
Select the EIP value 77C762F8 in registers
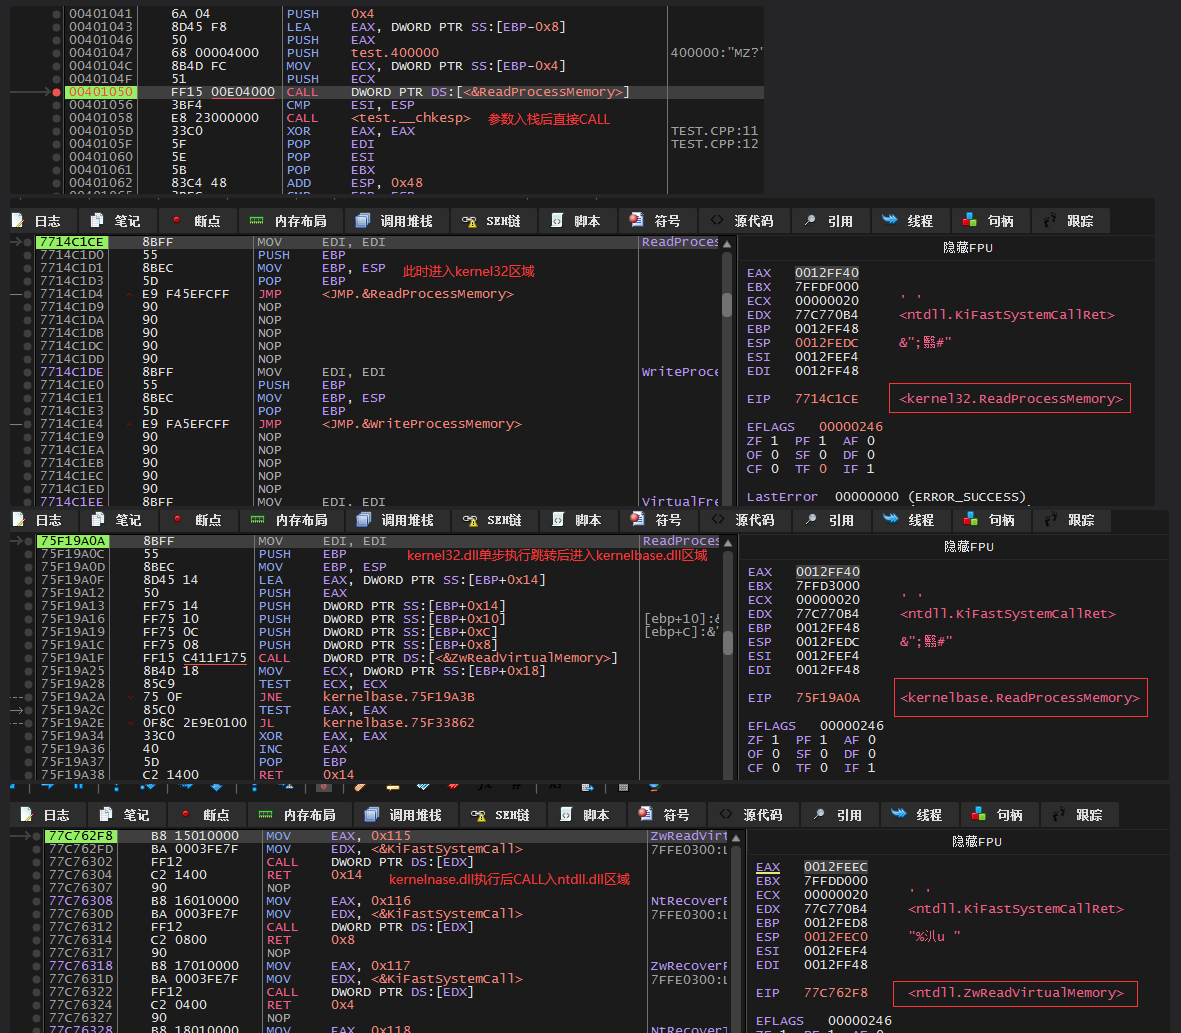pos(835,993)
